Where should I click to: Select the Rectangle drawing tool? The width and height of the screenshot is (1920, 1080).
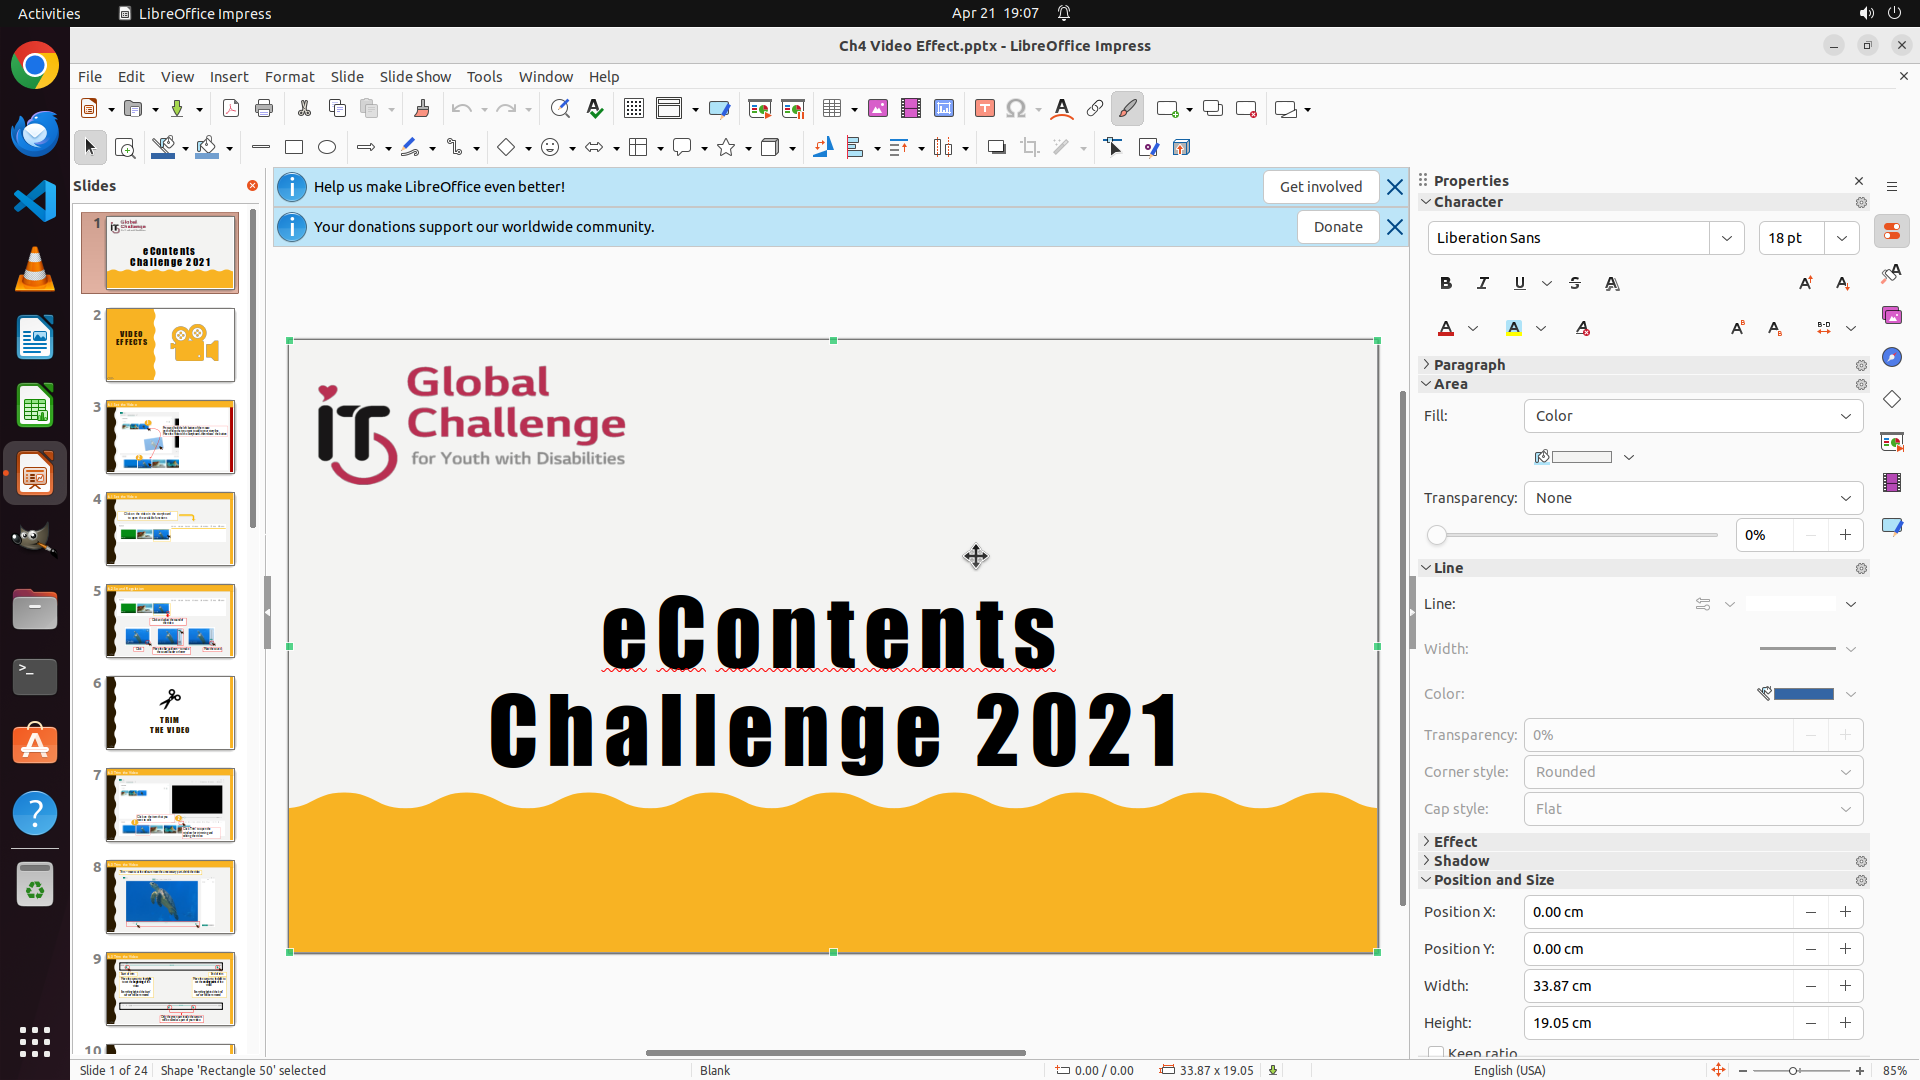point(294,148)
